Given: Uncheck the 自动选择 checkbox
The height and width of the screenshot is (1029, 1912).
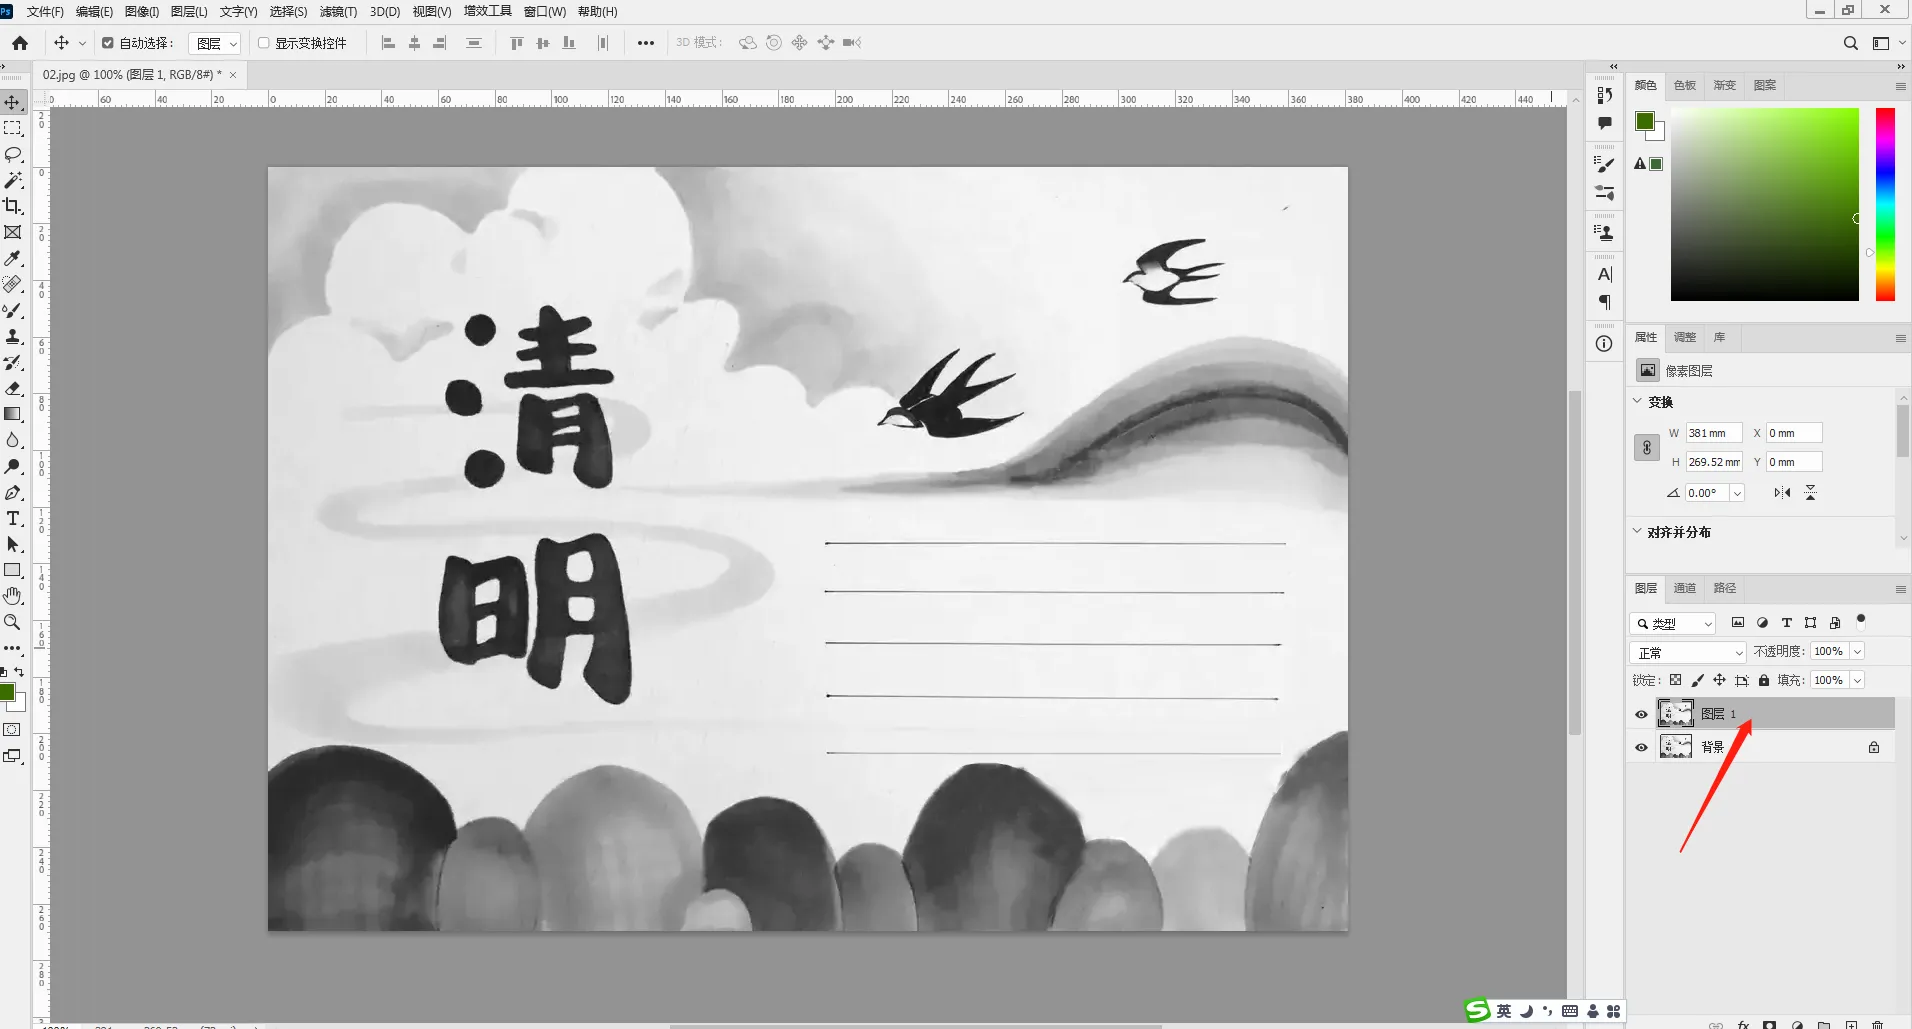Looking at the screenshot, I should click(x=108, y=43).
